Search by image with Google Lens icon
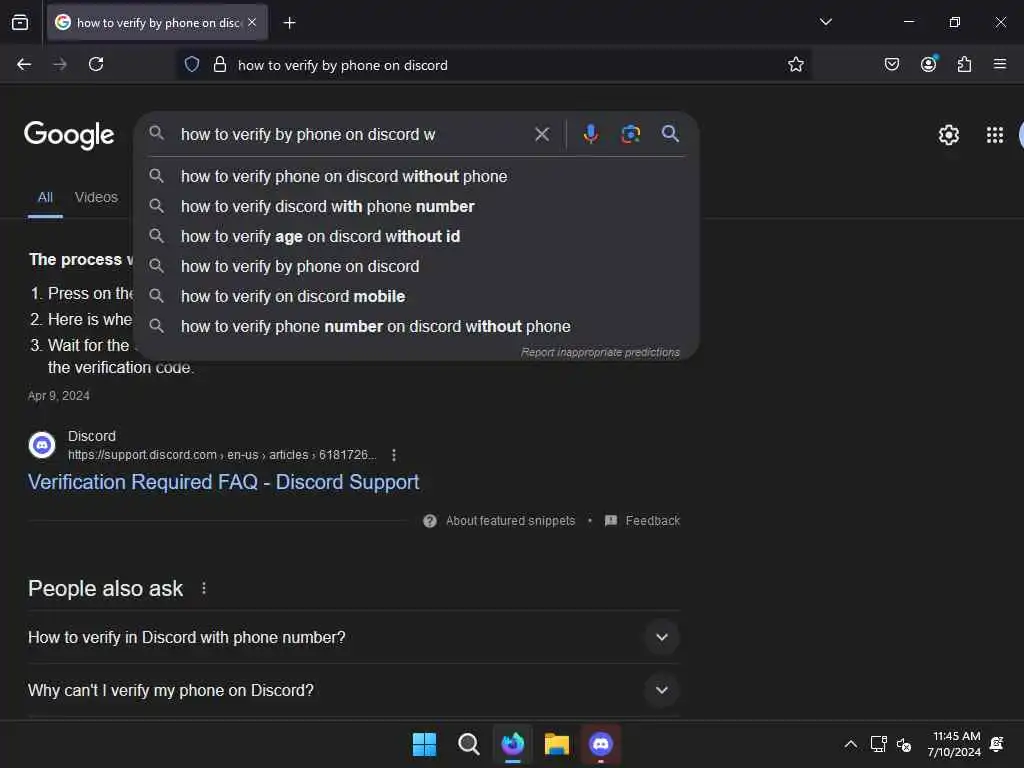 pos(630,134)
